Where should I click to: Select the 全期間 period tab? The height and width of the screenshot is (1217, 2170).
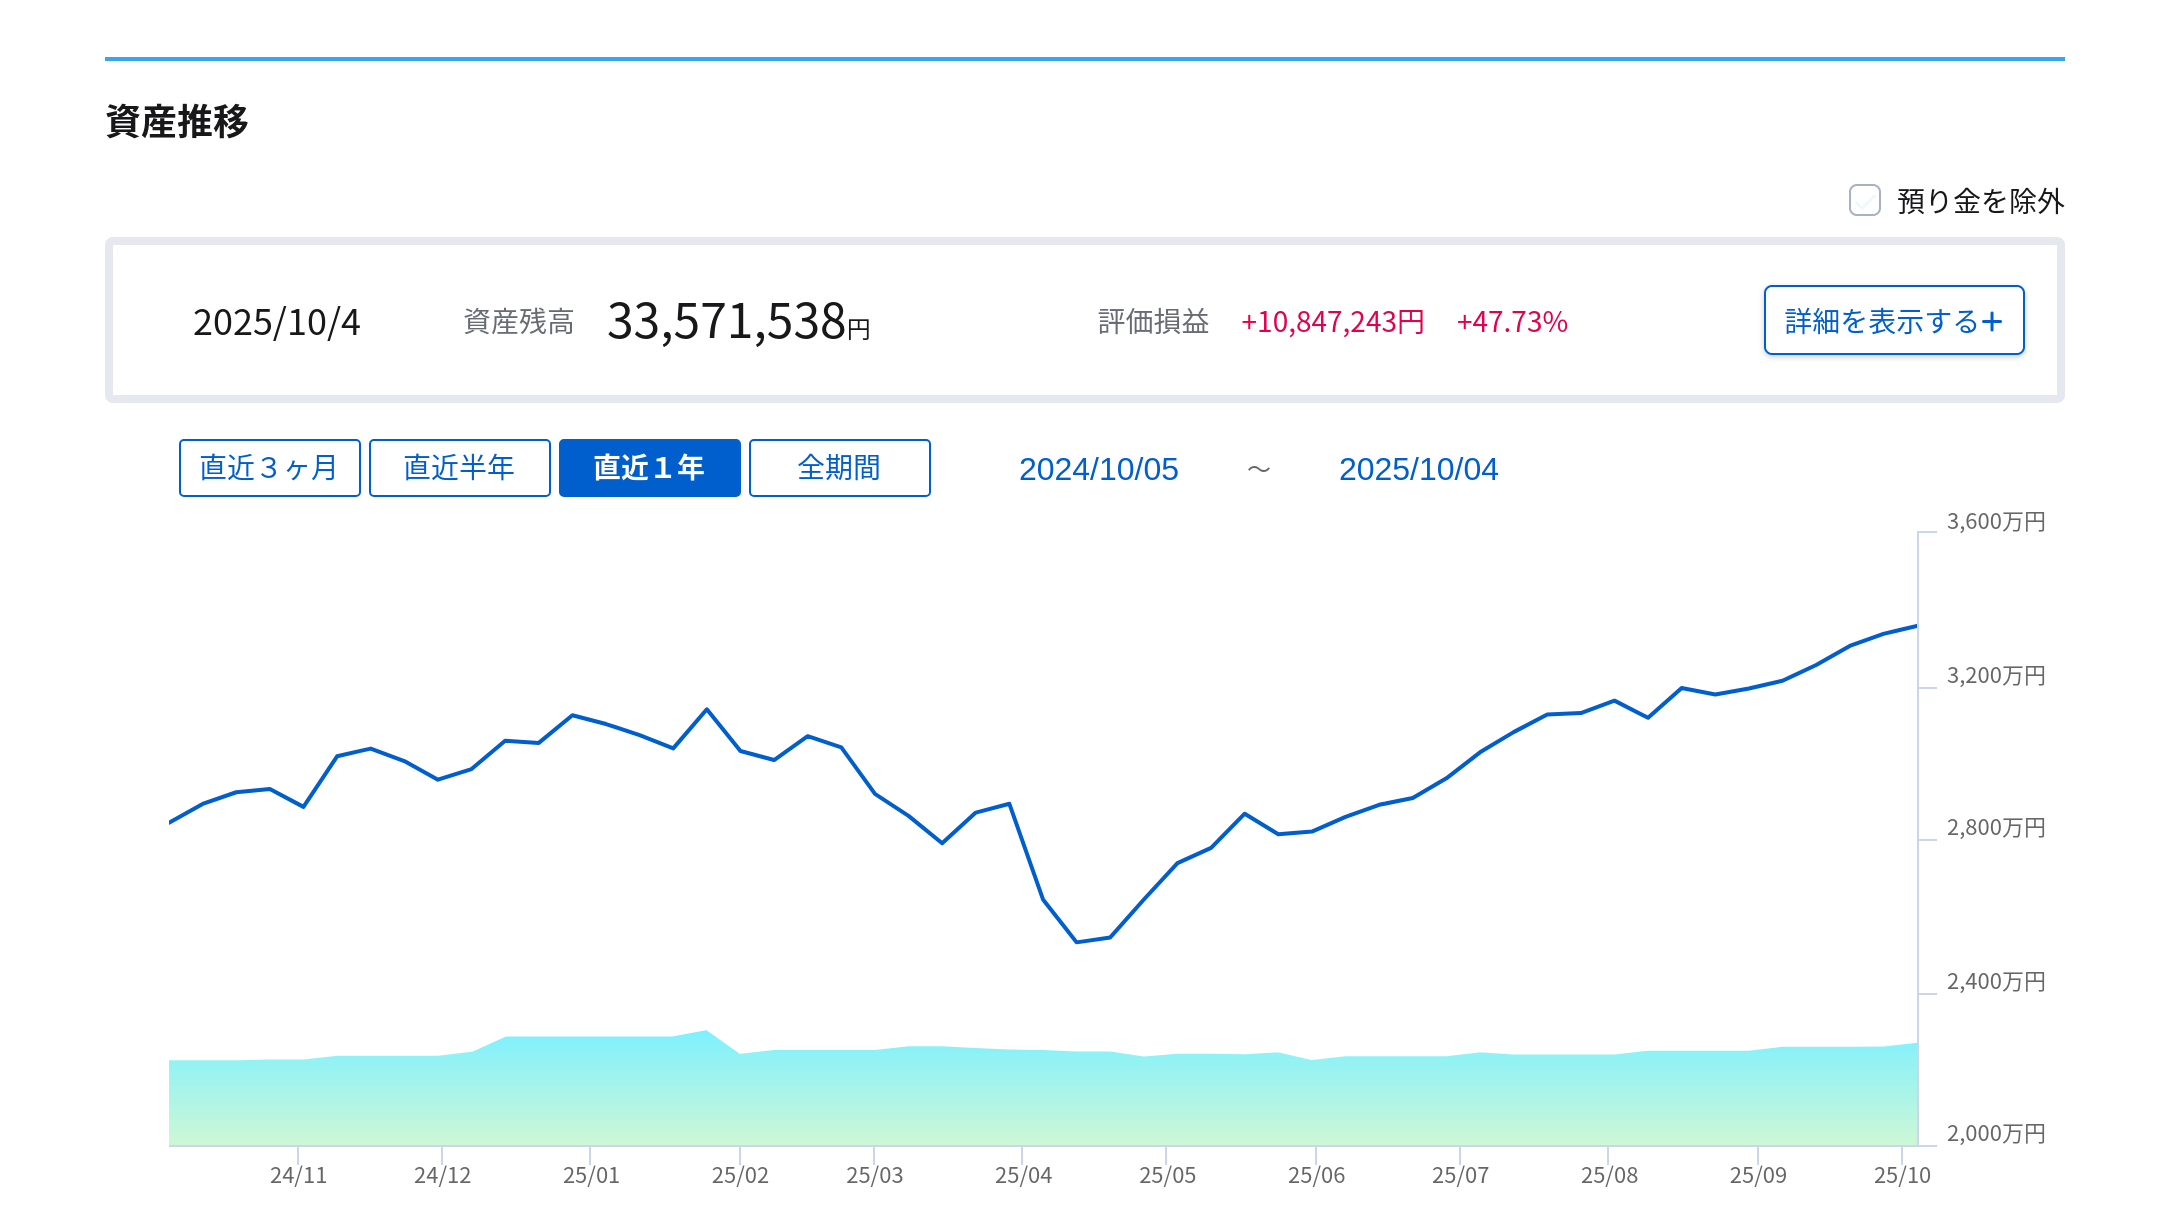coord(839,468)
